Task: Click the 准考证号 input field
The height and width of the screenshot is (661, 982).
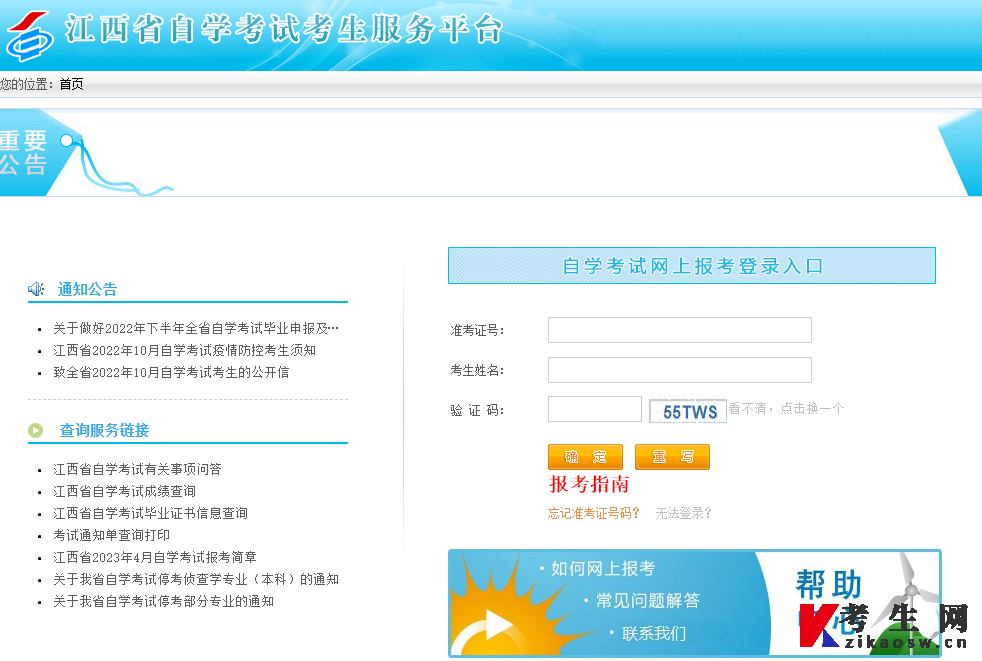Action: (x=679, y=330)
